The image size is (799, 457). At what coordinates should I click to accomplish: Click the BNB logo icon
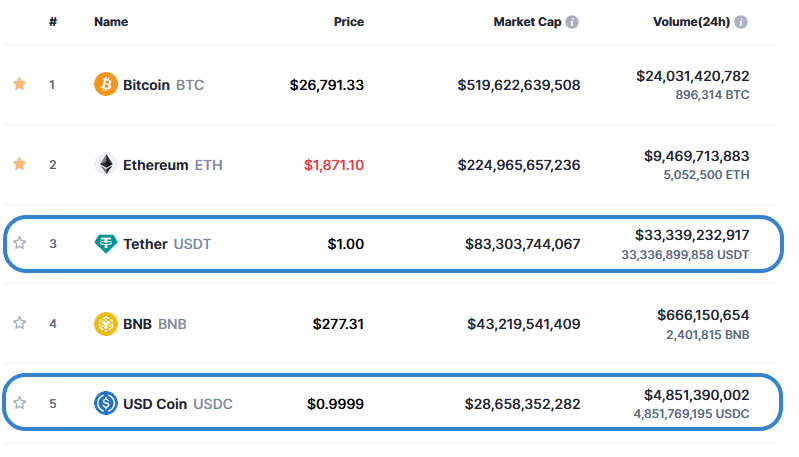coord(105,324)
